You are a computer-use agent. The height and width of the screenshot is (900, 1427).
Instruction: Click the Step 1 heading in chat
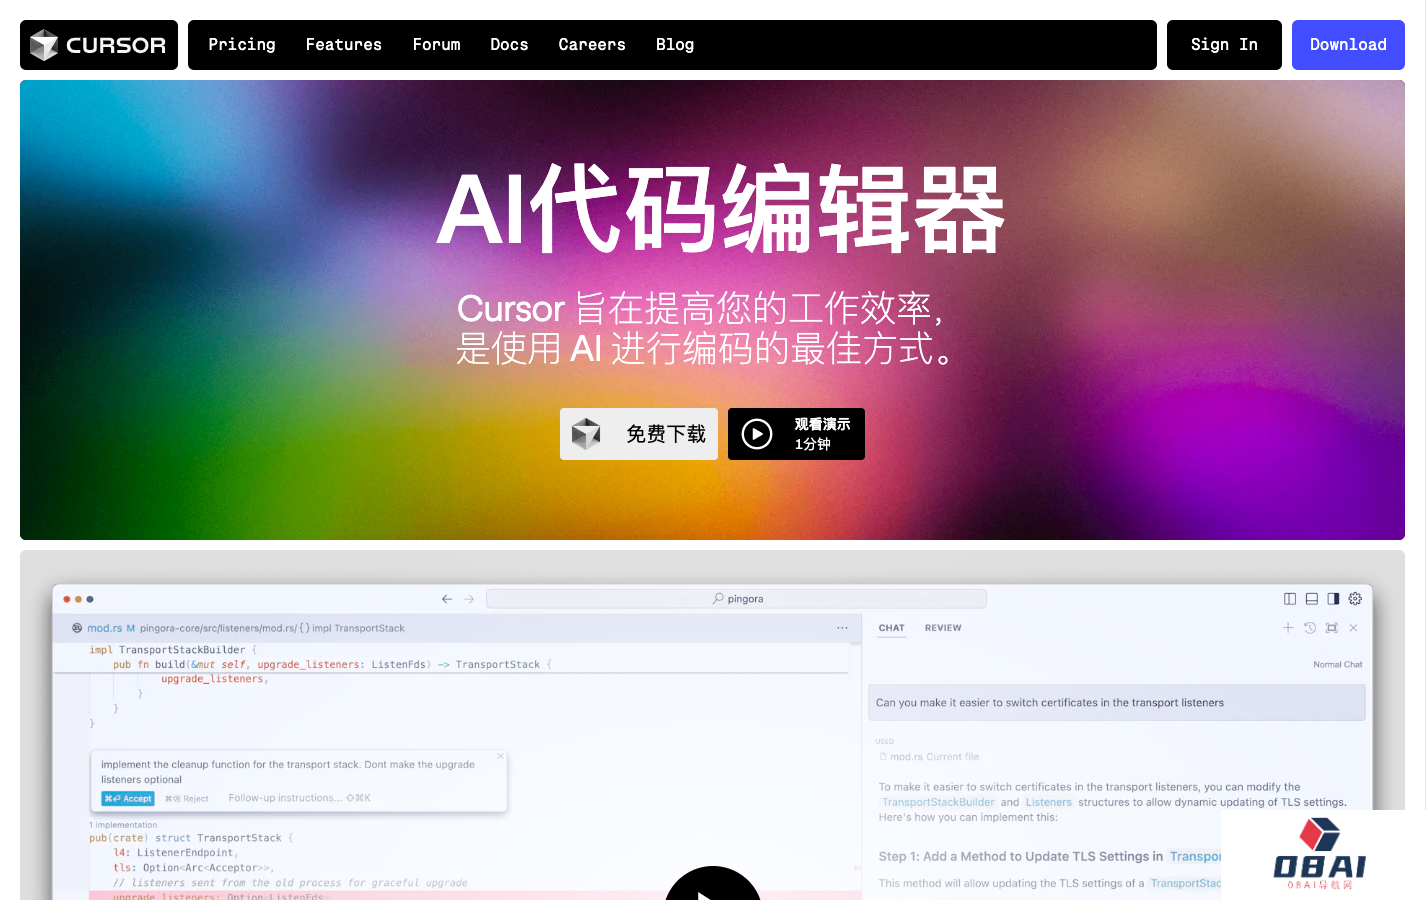(1050, 857)
